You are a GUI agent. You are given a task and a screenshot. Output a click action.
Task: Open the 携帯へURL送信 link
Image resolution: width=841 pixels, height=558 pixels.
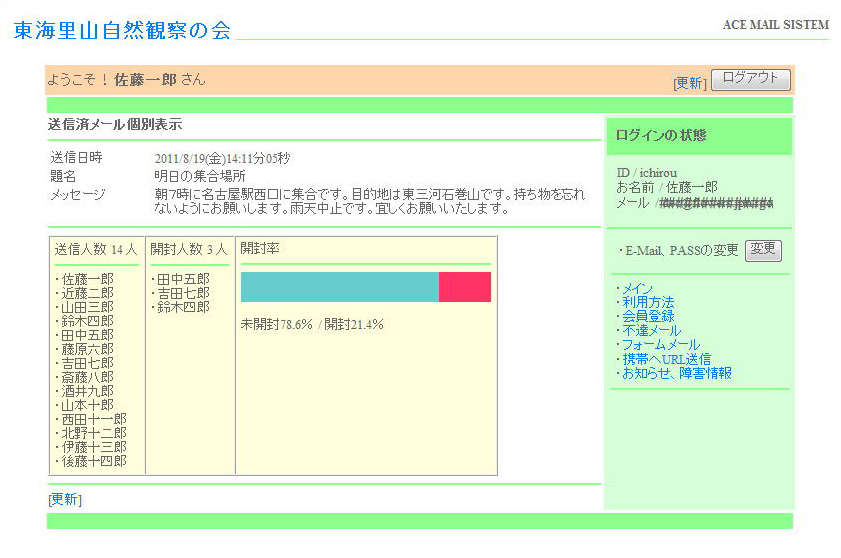tap(666, 359)
